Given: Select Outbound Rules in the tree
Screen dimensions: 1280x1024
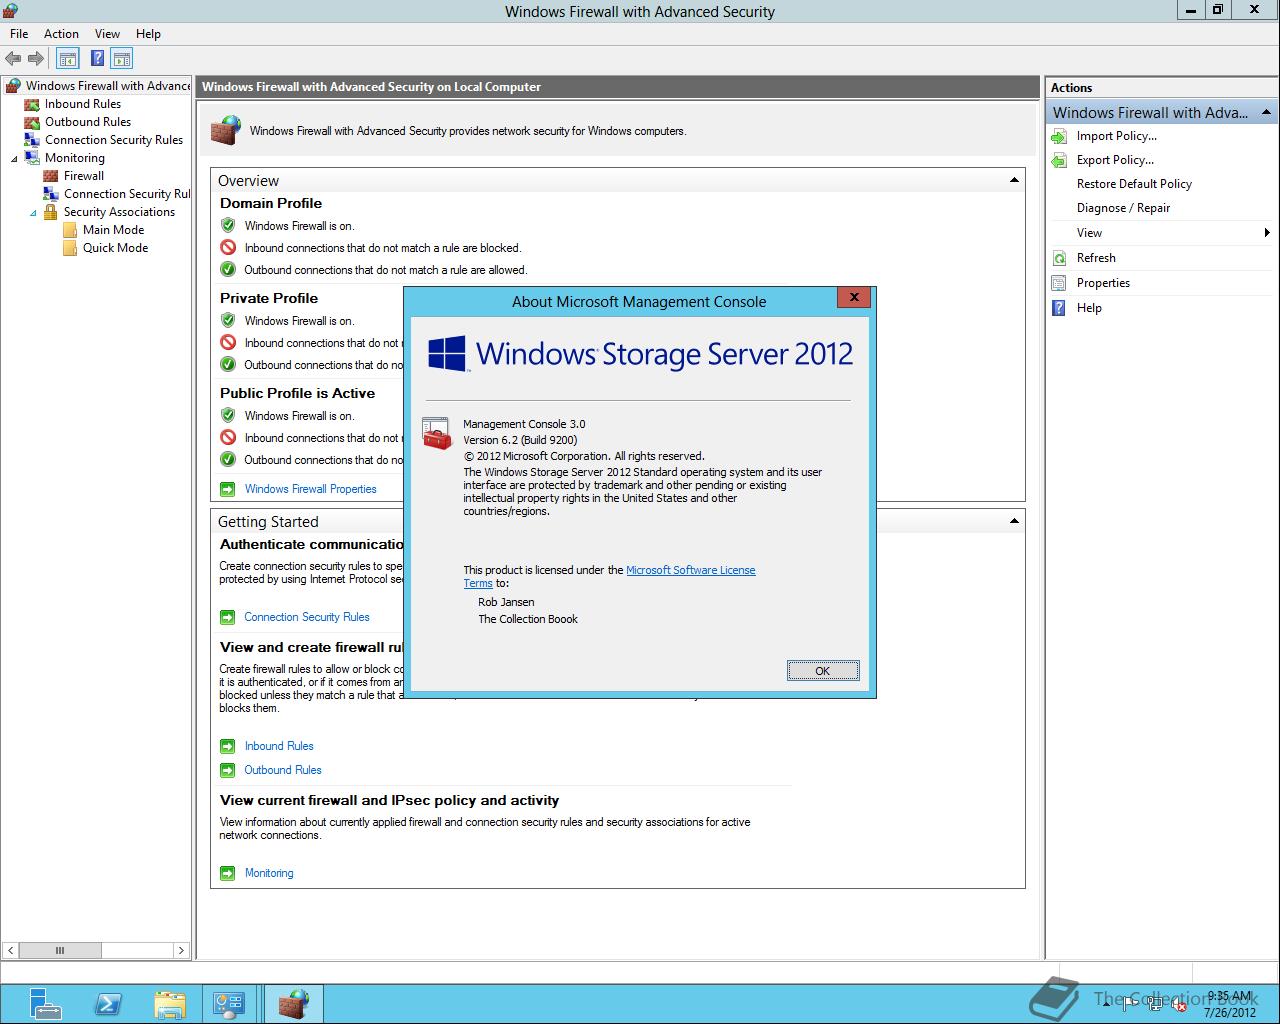Looking at the screenshot, I should coord(88,122).
